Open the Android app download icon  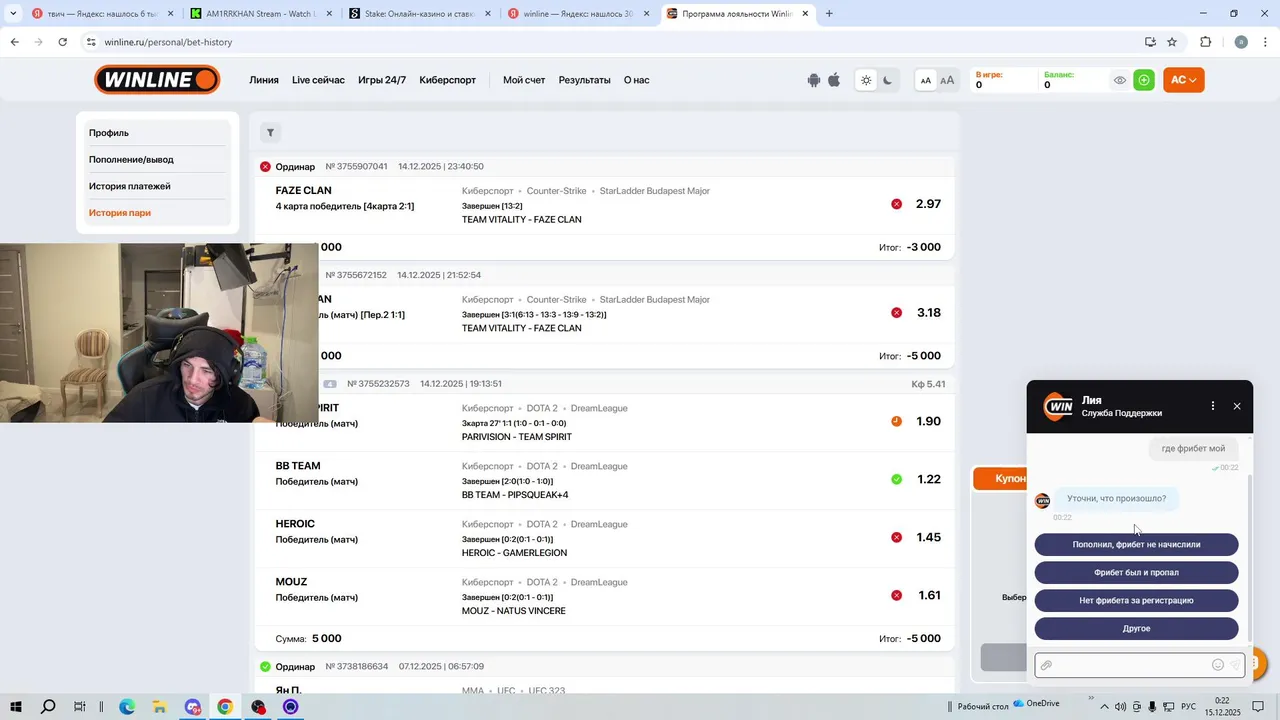click(x=814, y=81)
